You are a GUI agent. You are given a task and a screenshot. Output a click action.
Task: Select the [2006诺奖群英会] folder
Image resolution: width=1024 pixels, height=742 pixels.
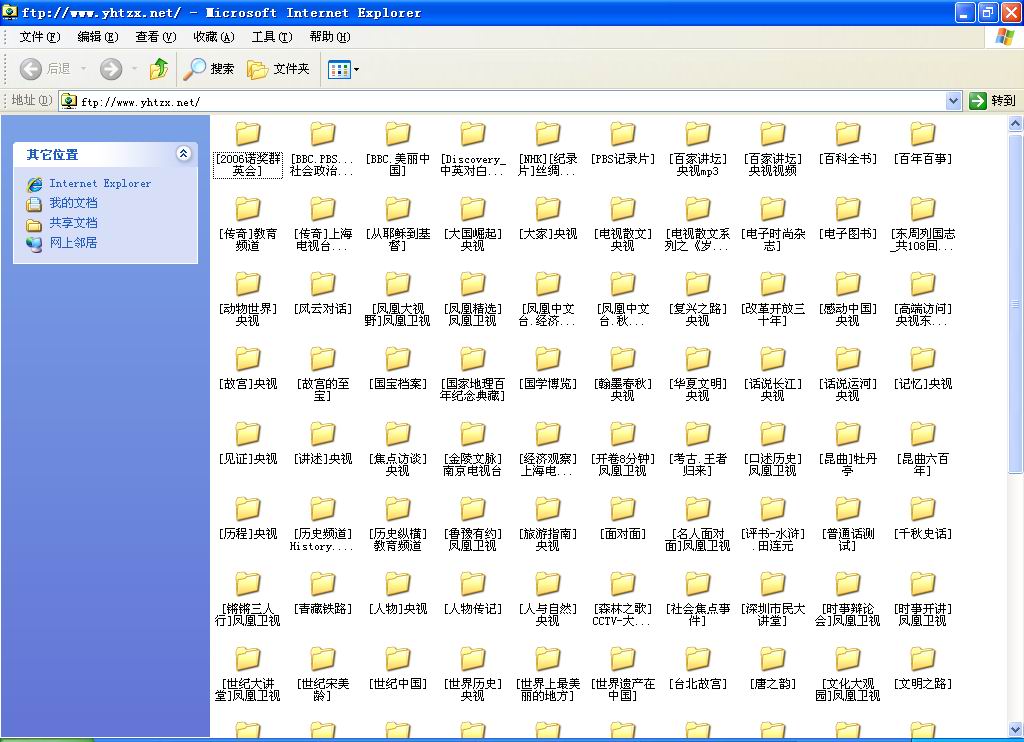point(247,135)
